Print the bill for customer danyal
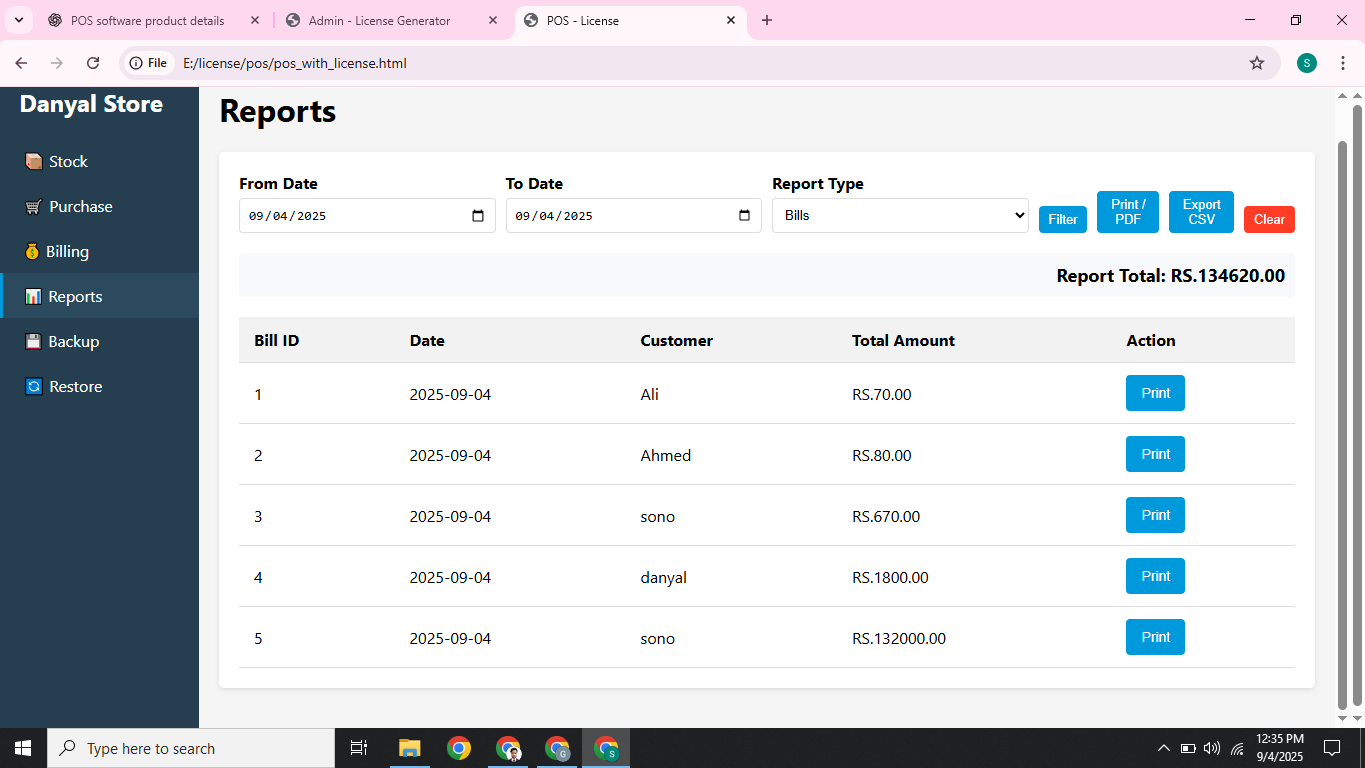1365x768 pixels. coord(1154,576)
